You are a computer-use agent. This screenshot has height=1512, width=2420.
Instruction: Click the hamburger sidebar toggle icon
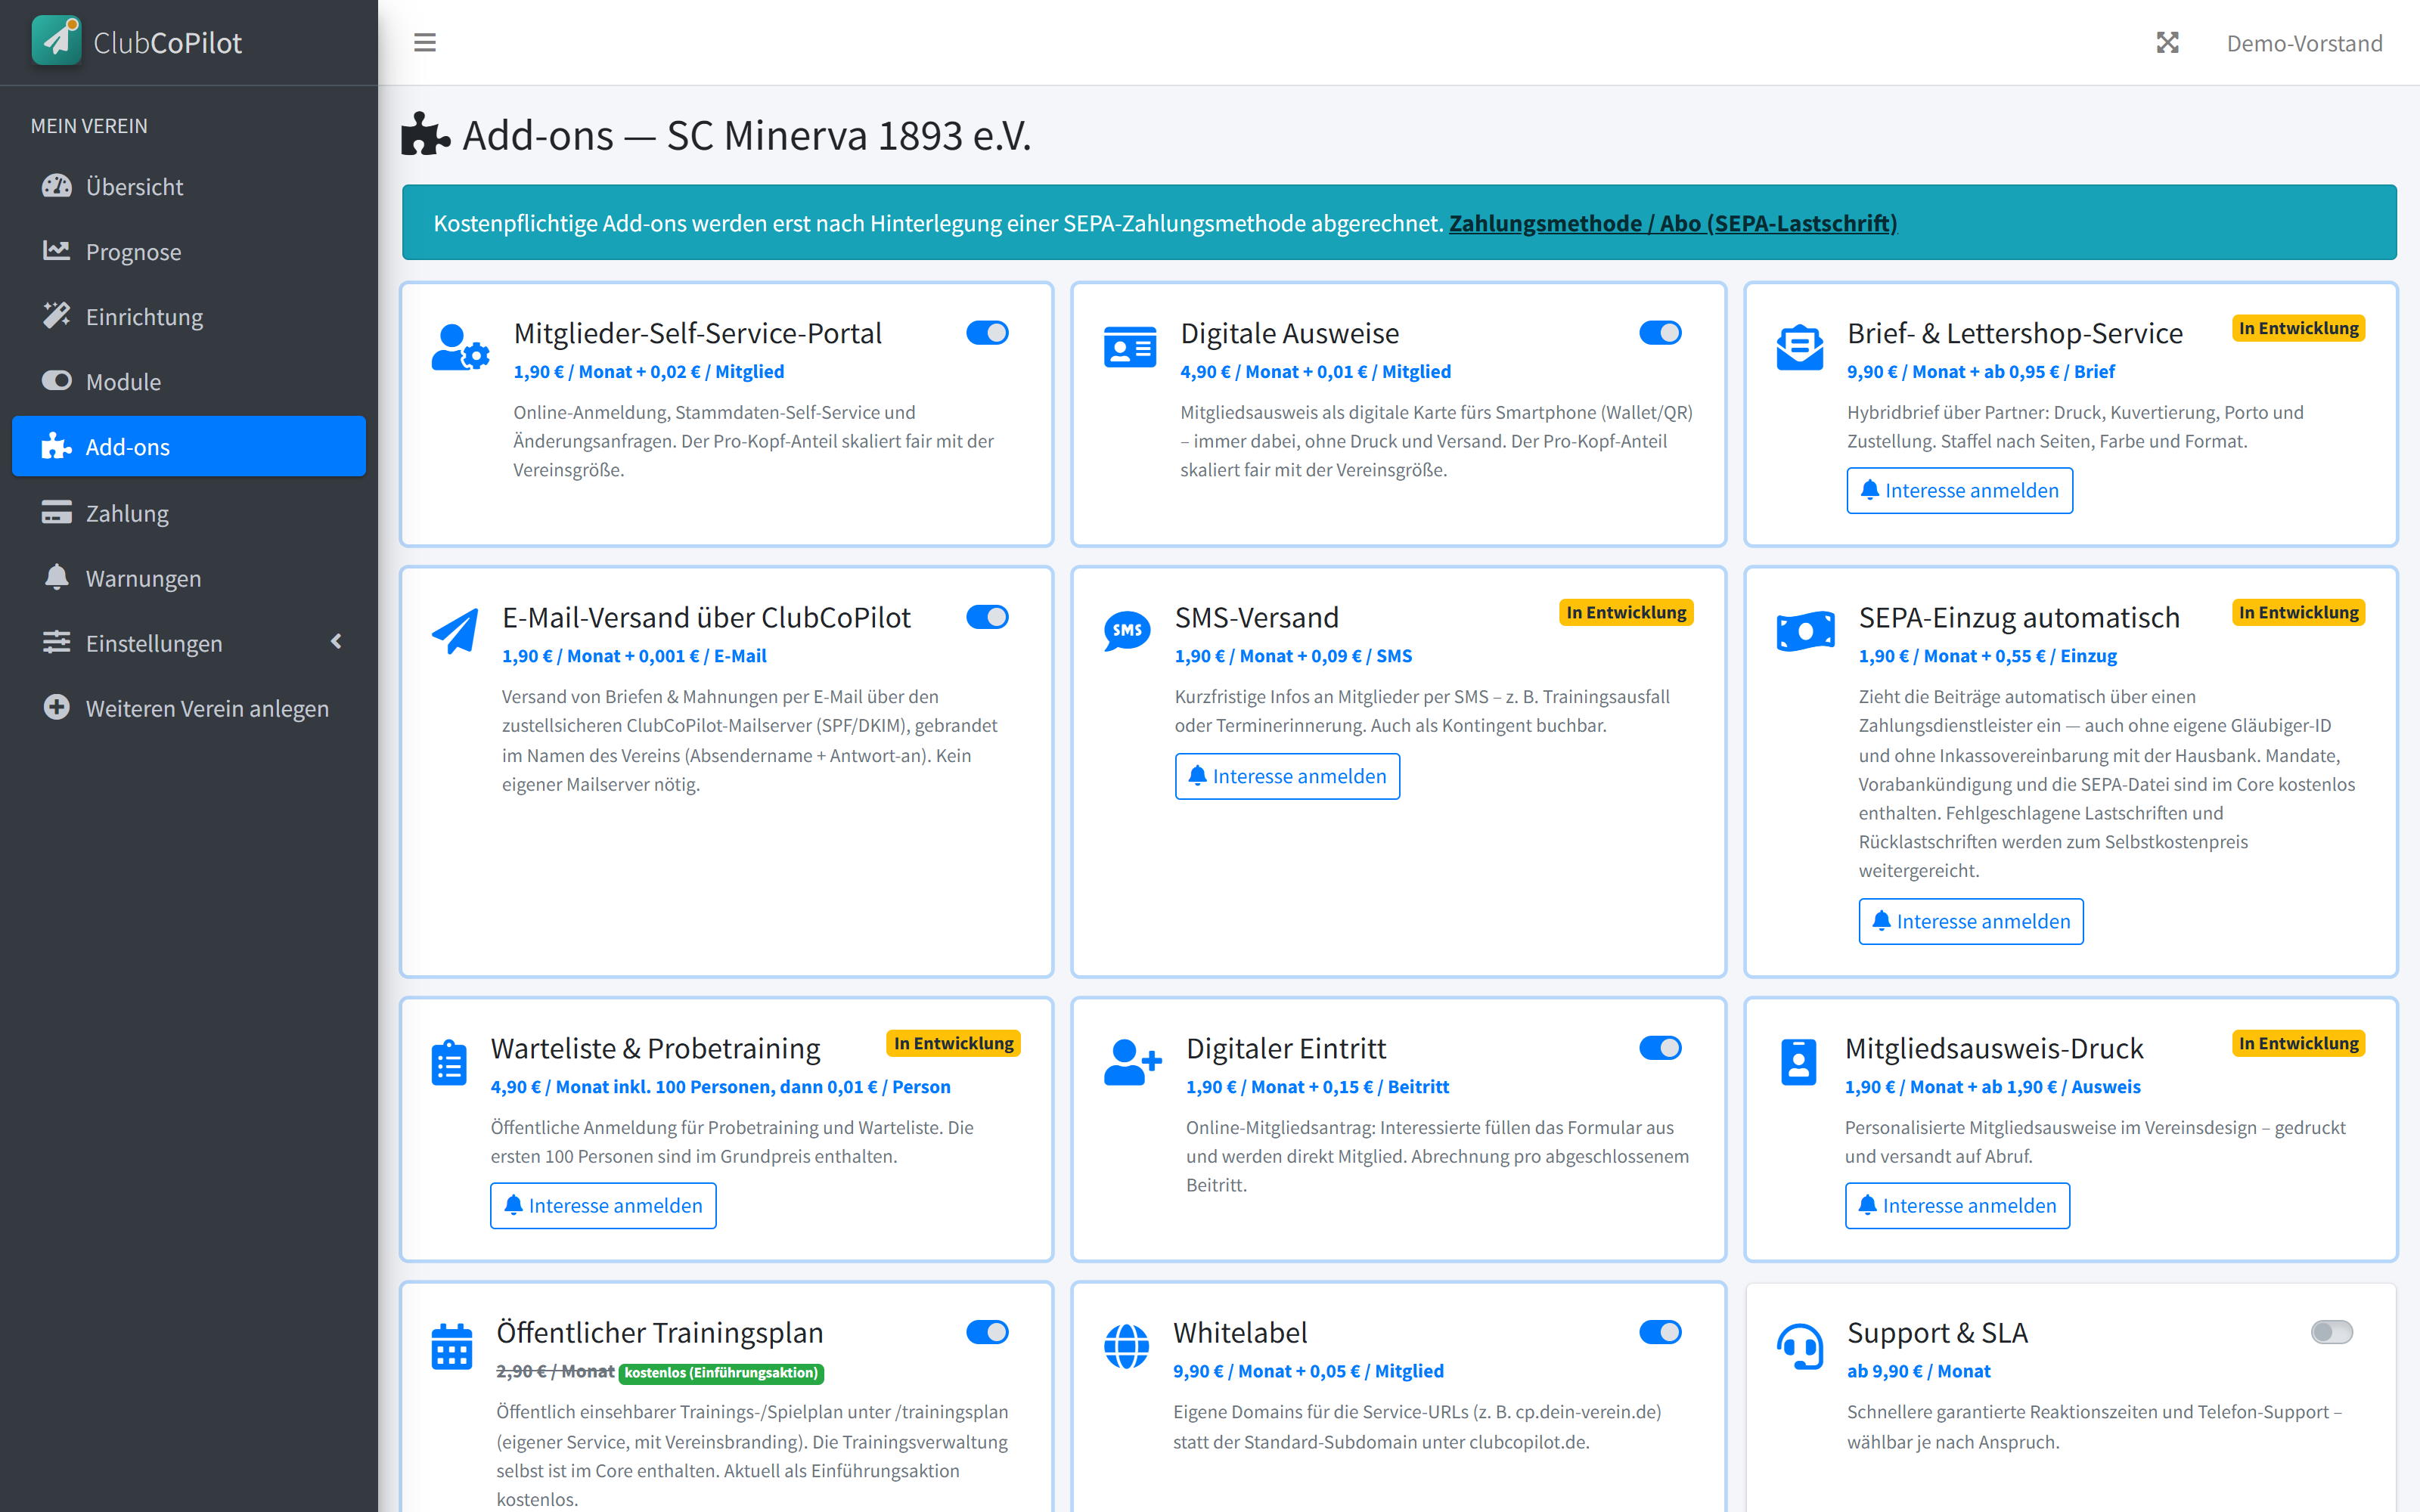point(424,43)
